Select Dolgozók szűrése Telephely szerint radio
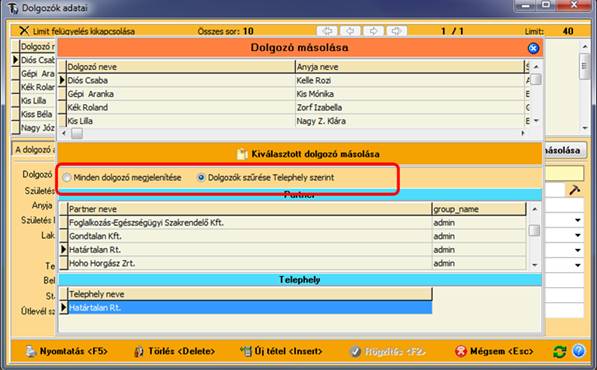This screenshot has height=370, width=597. (201, 177)
